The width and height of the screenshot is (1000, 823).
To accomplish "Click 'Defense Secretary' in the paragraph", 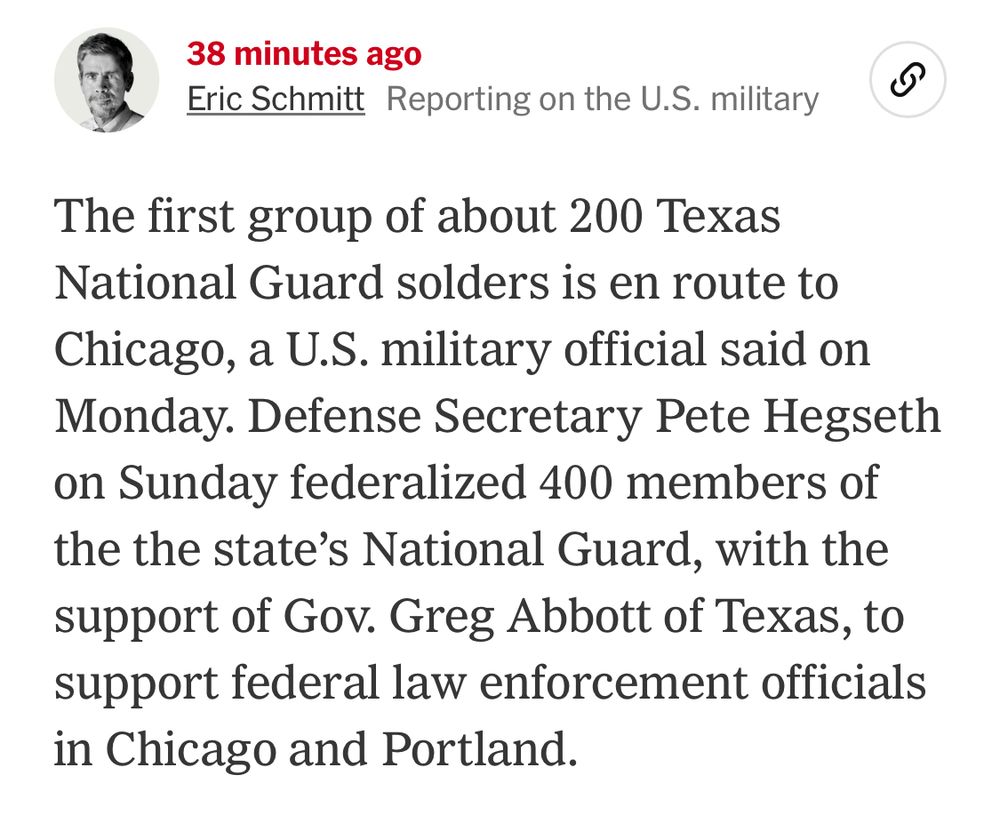I will tap(445, 417).
